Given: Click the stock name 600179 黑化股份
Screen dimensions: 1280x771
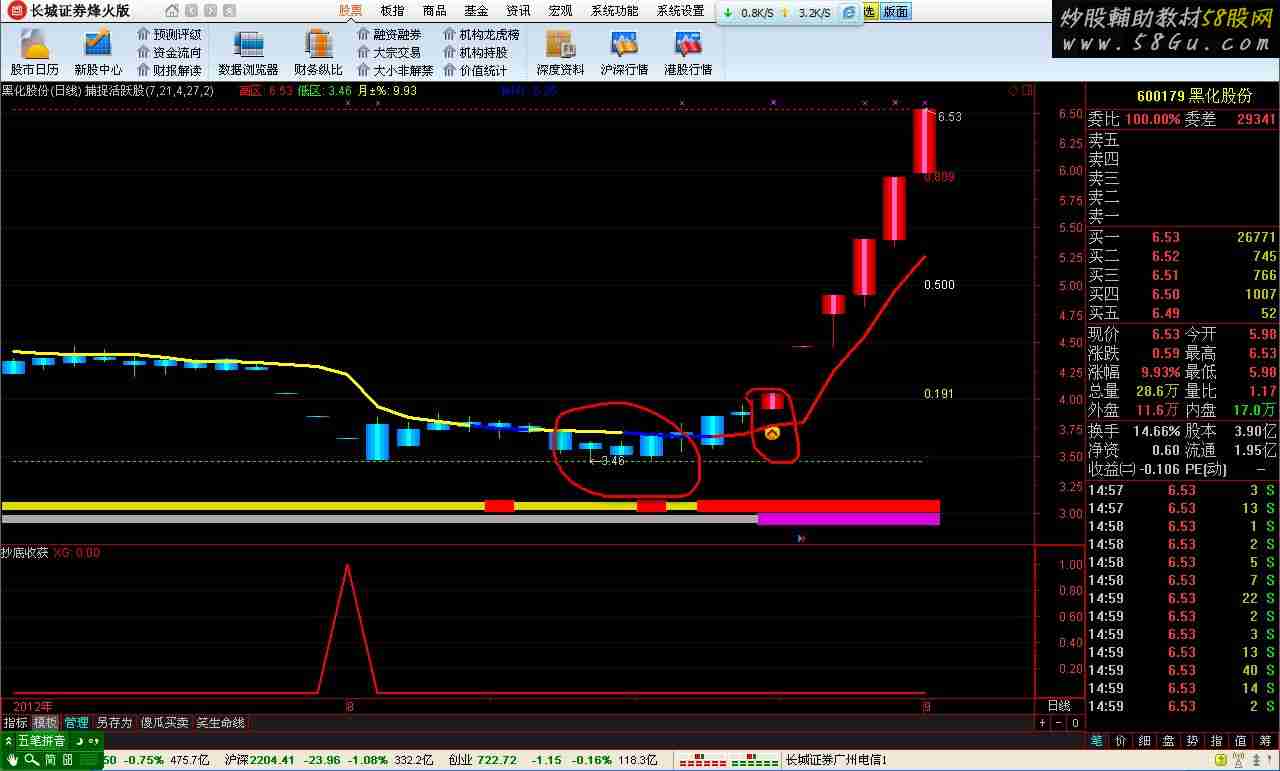Looking at the screenshot, I should (x=1194, y=97).
